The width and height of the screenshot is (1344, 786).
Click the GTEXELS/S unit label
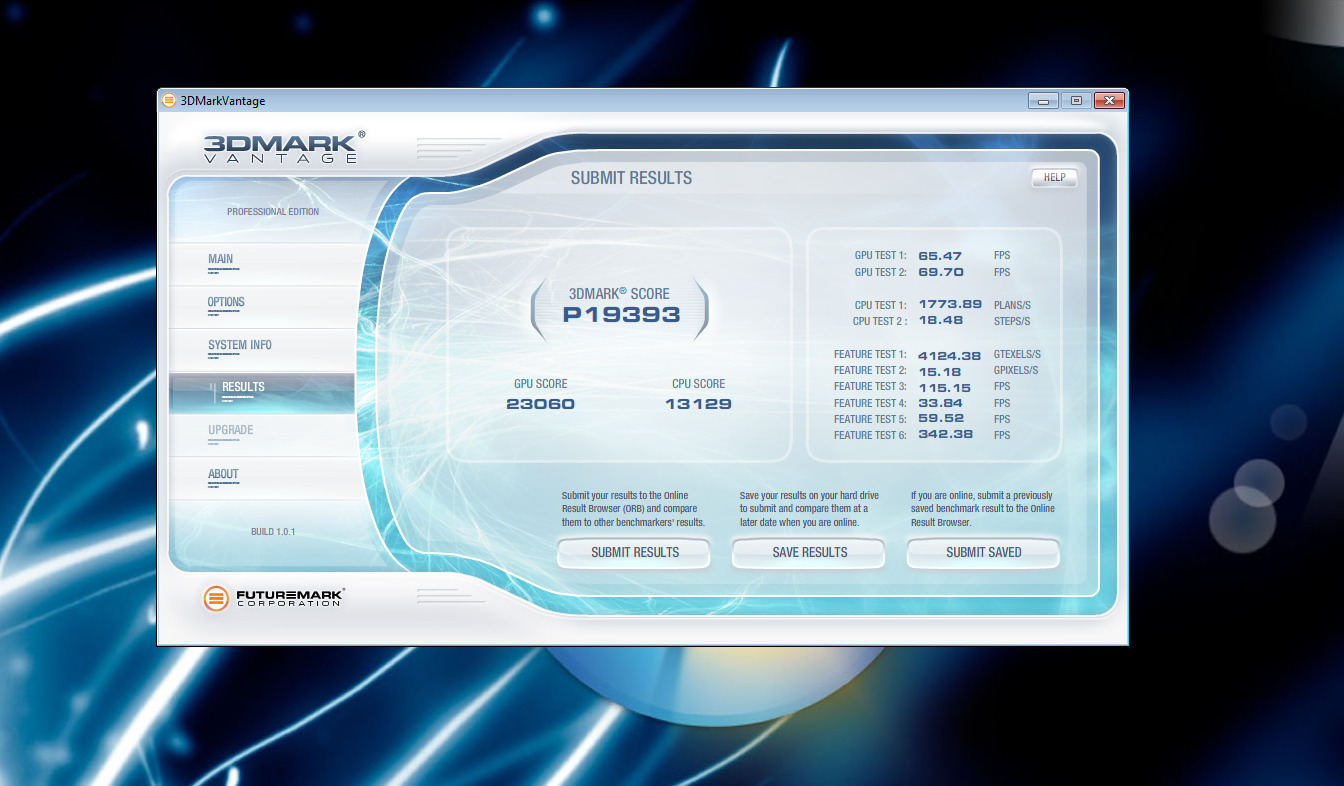1016,355
